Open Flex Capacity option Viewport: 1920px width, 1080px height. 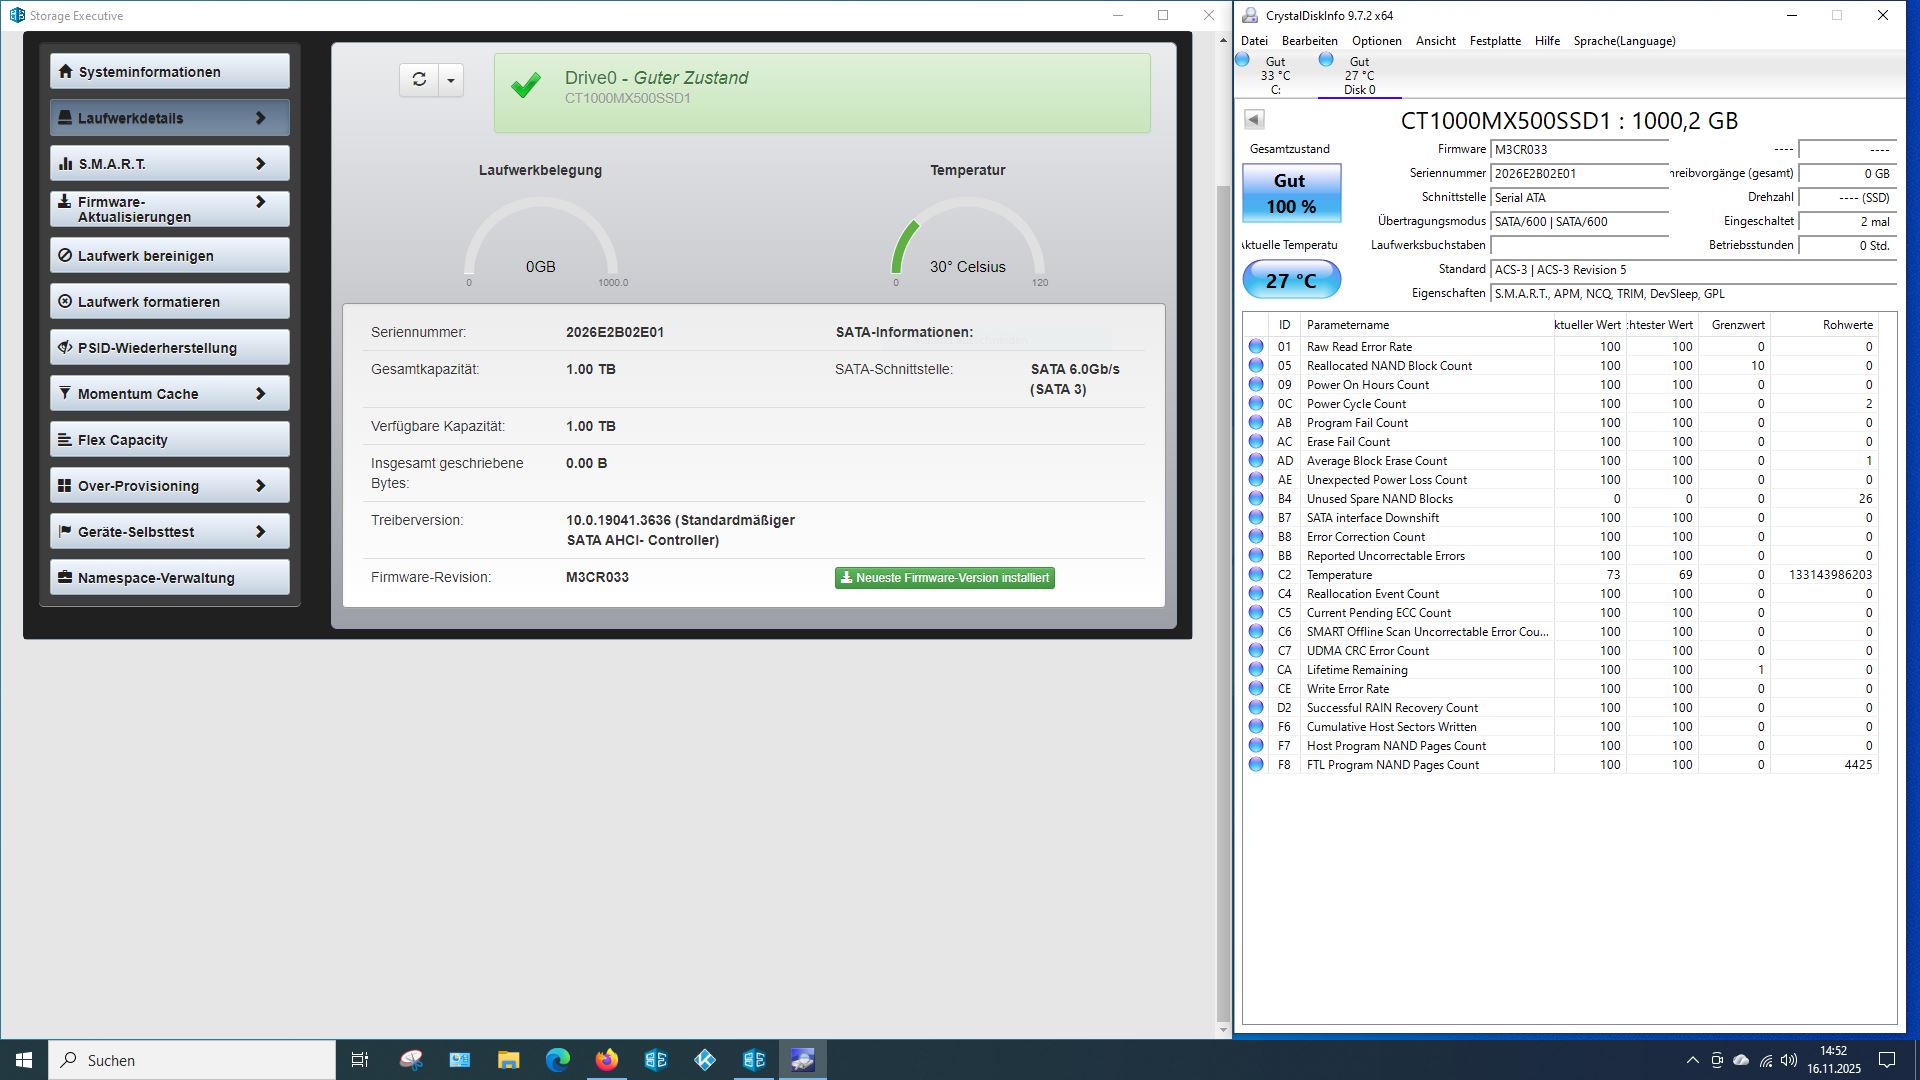coord(169,440)
